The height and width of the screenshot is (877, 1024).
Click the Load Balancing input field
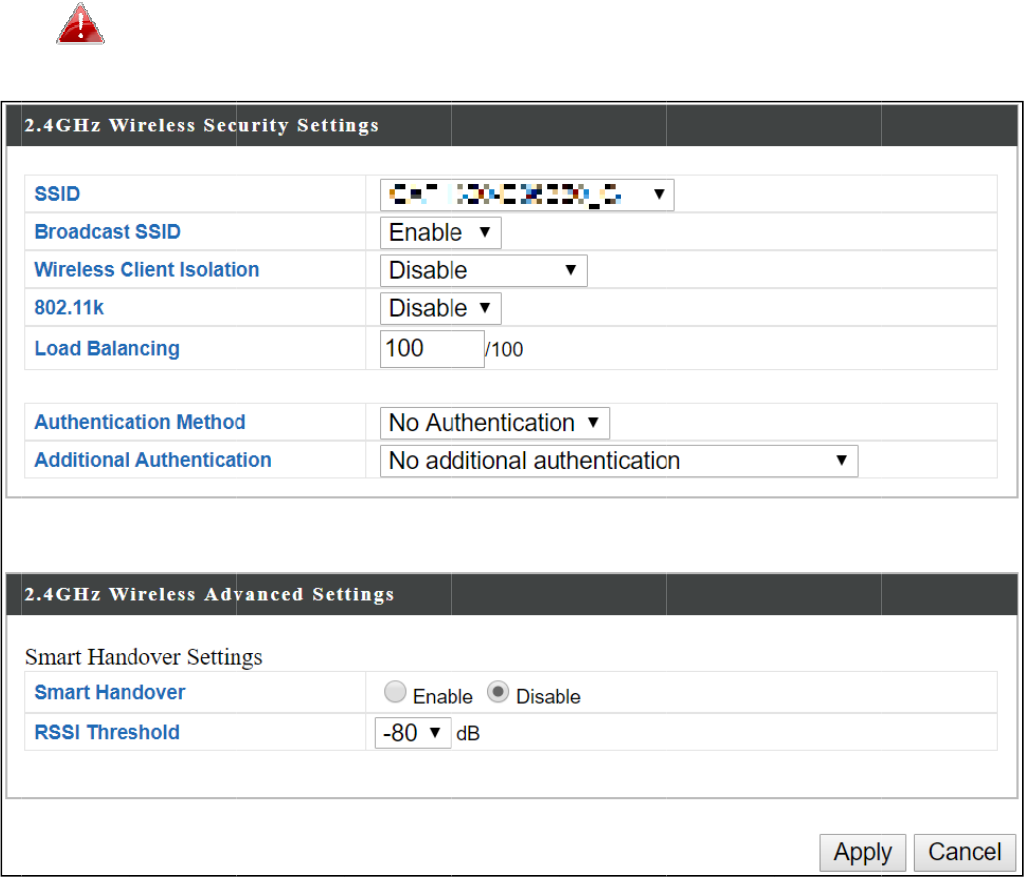(431, 349)
